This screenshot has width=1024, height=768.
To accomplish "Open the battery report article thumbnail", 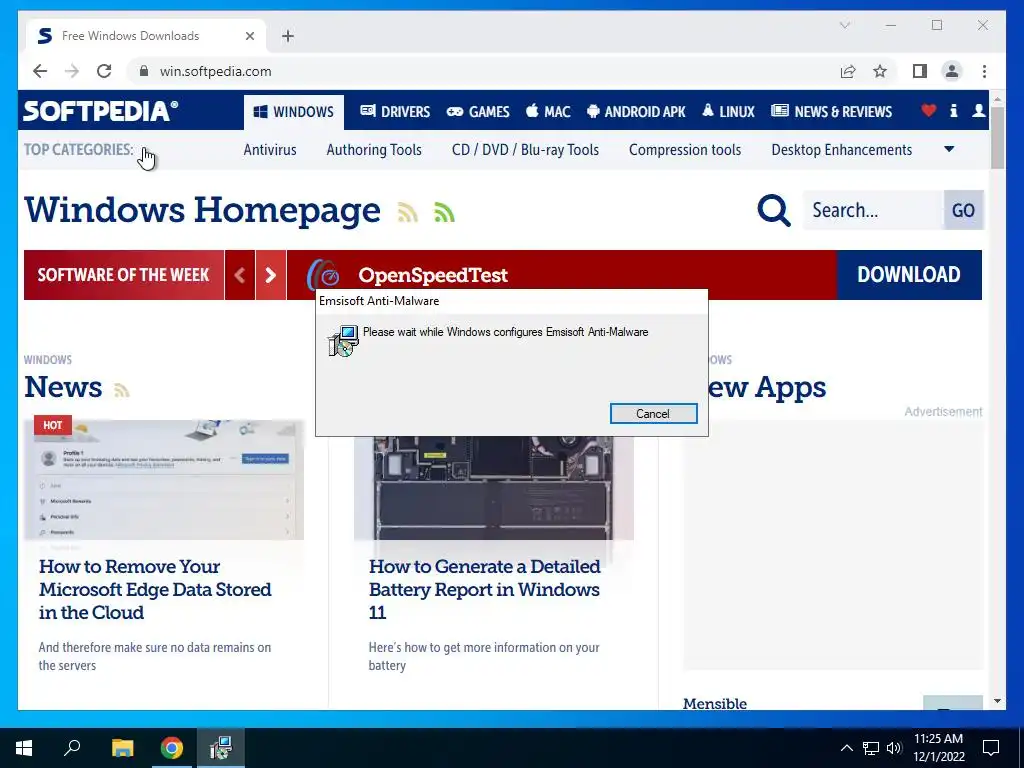I will coord(494,488).
